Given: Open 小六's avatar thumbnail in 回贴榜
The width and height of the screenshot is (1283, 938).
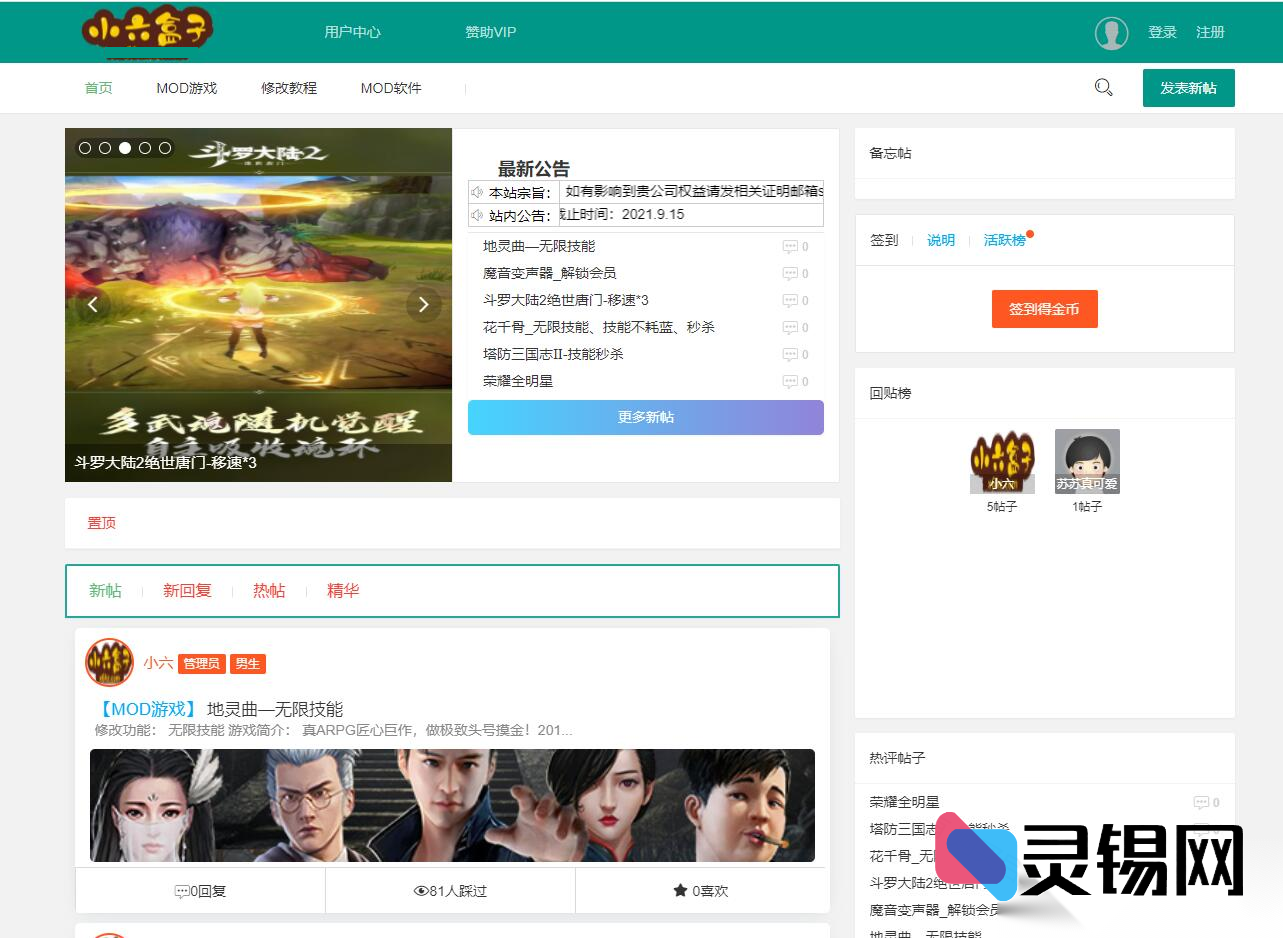Looking at the screenshot, I should [1002, 460].
